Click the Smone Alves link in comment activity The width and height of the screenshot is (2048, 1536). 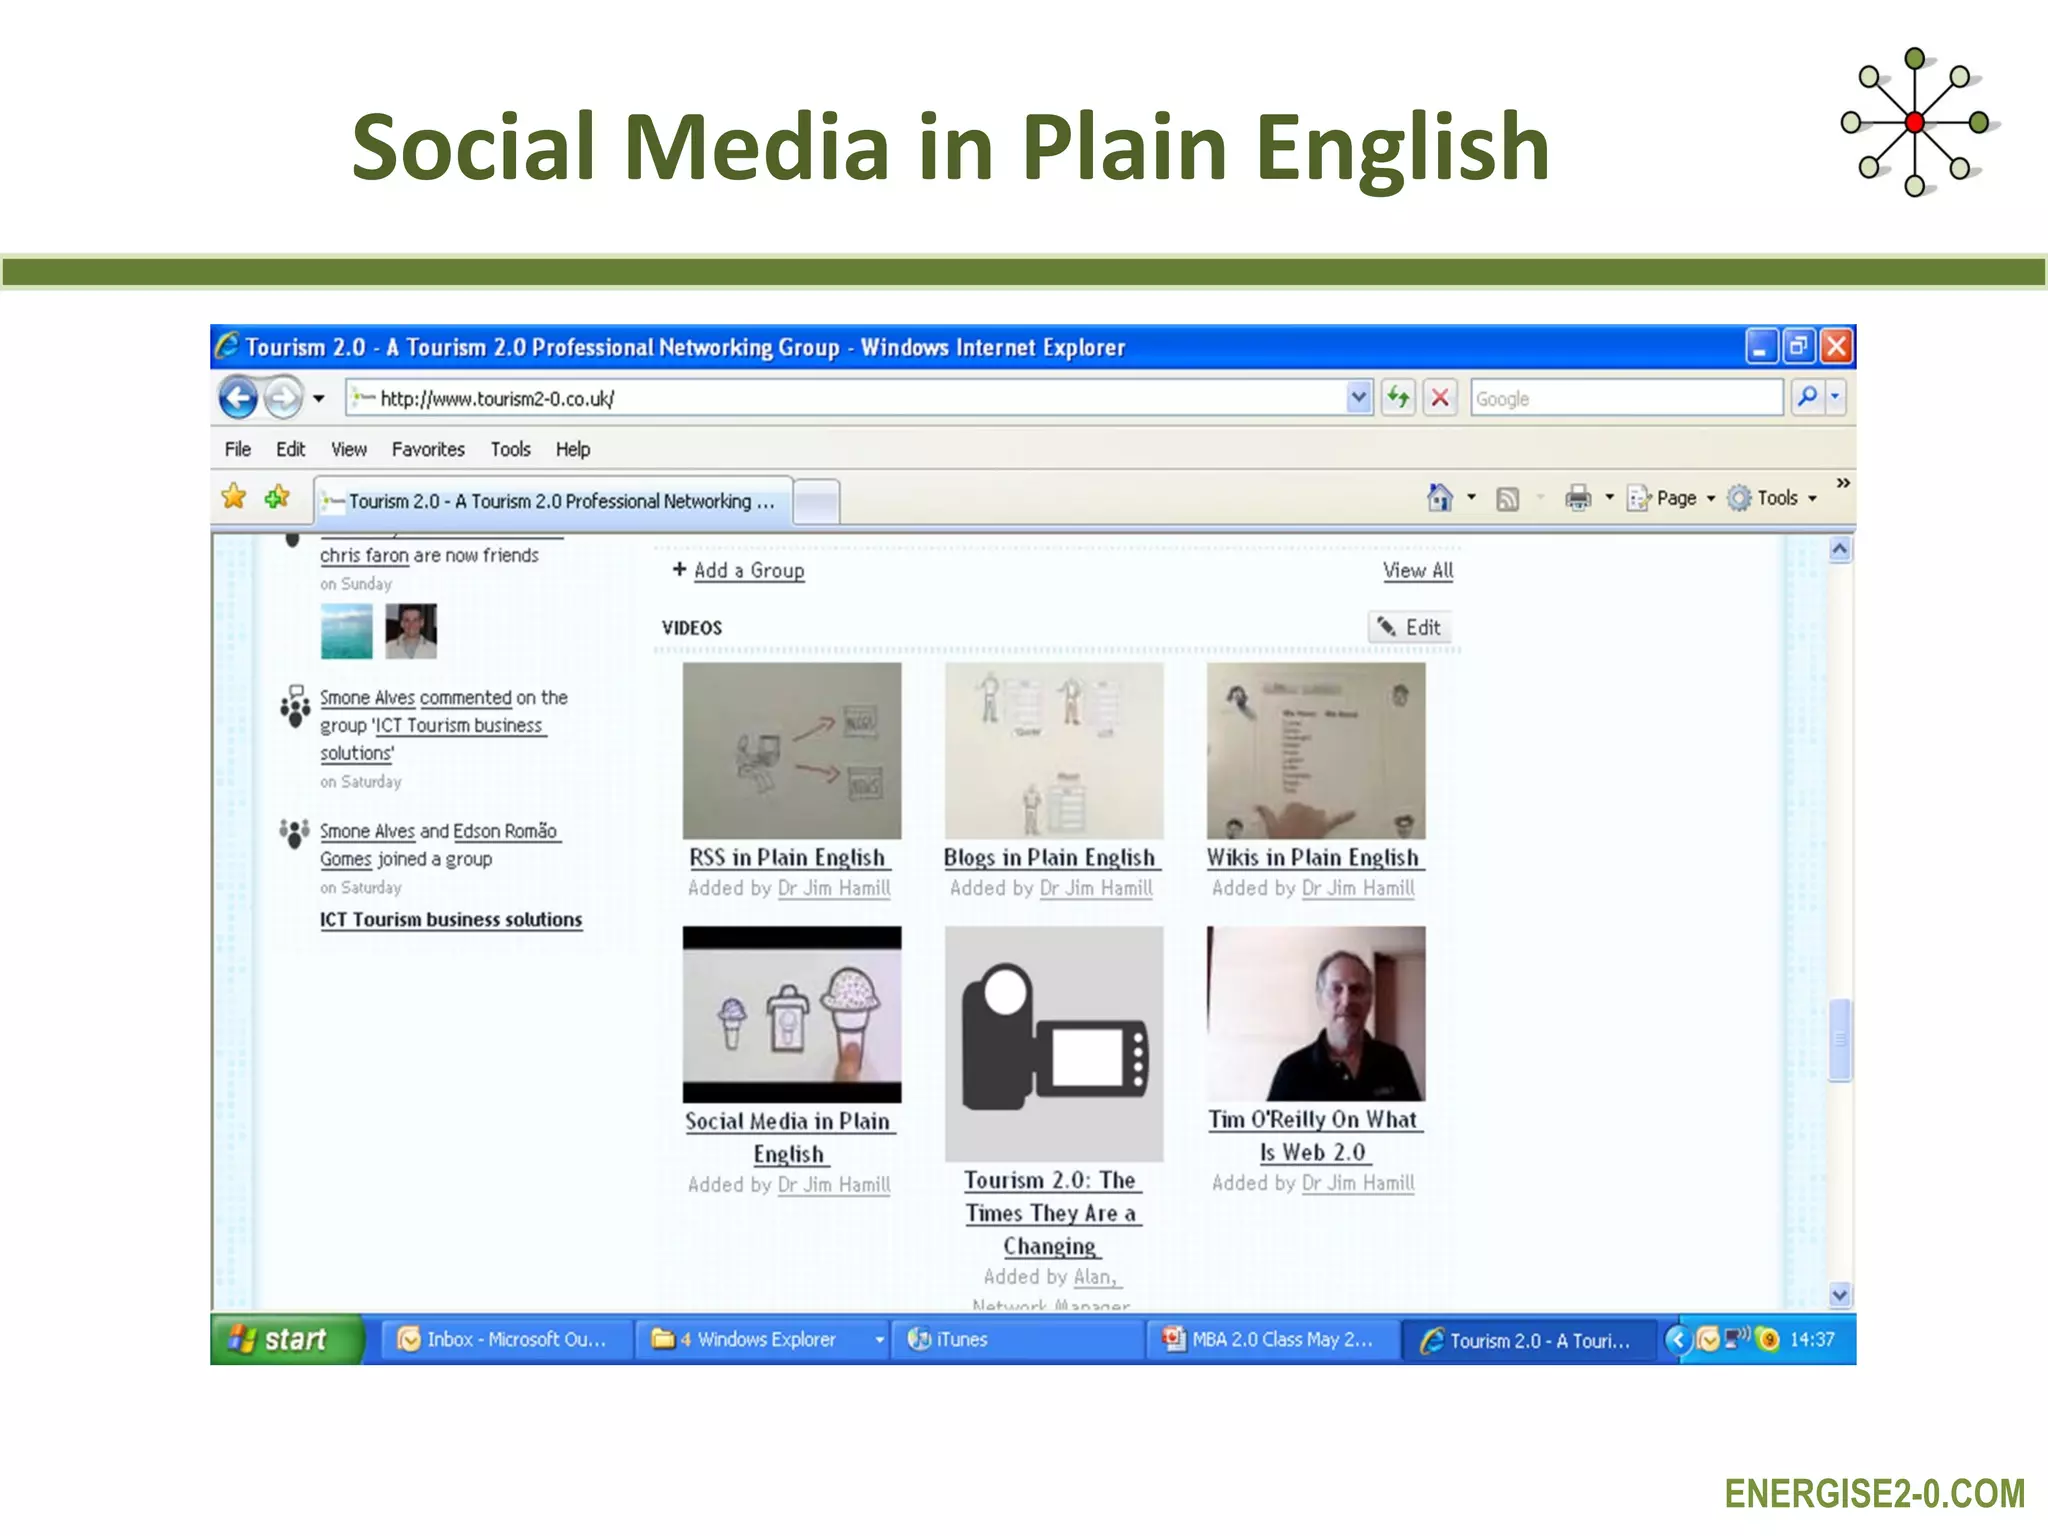[367, 697]
